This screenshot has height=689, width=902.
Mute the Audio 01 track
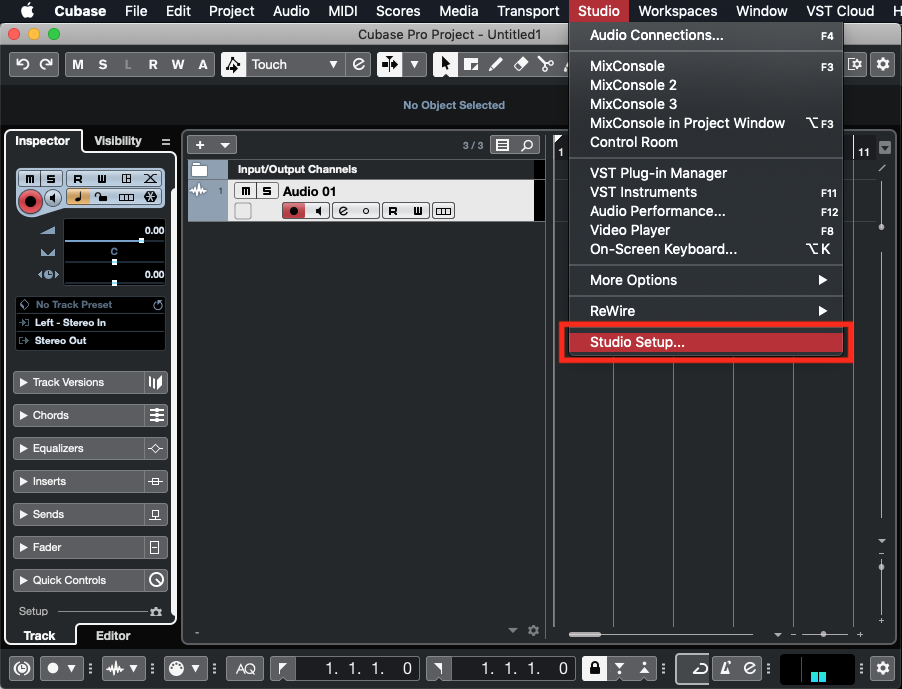pos(246,191)
